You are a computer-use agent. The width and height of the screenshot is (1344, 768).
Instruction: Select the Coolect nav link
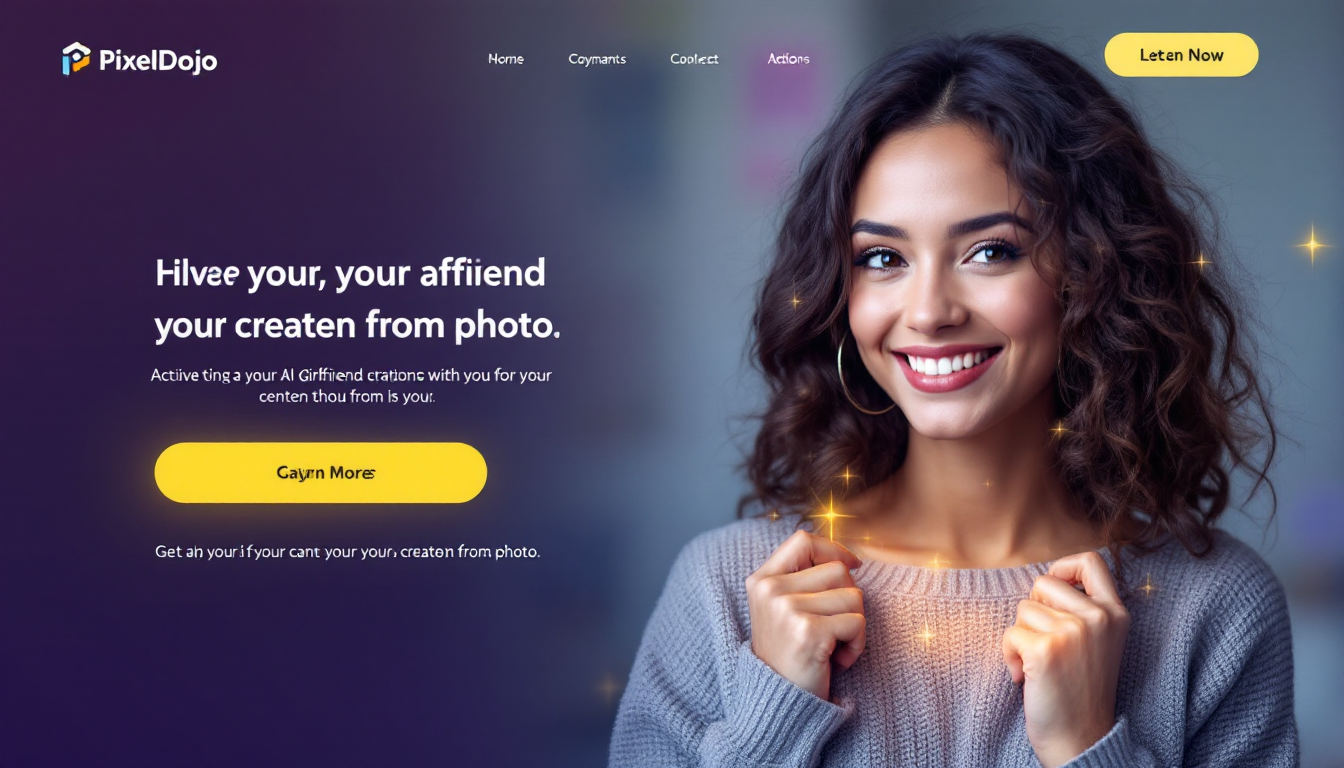(694, 59)
